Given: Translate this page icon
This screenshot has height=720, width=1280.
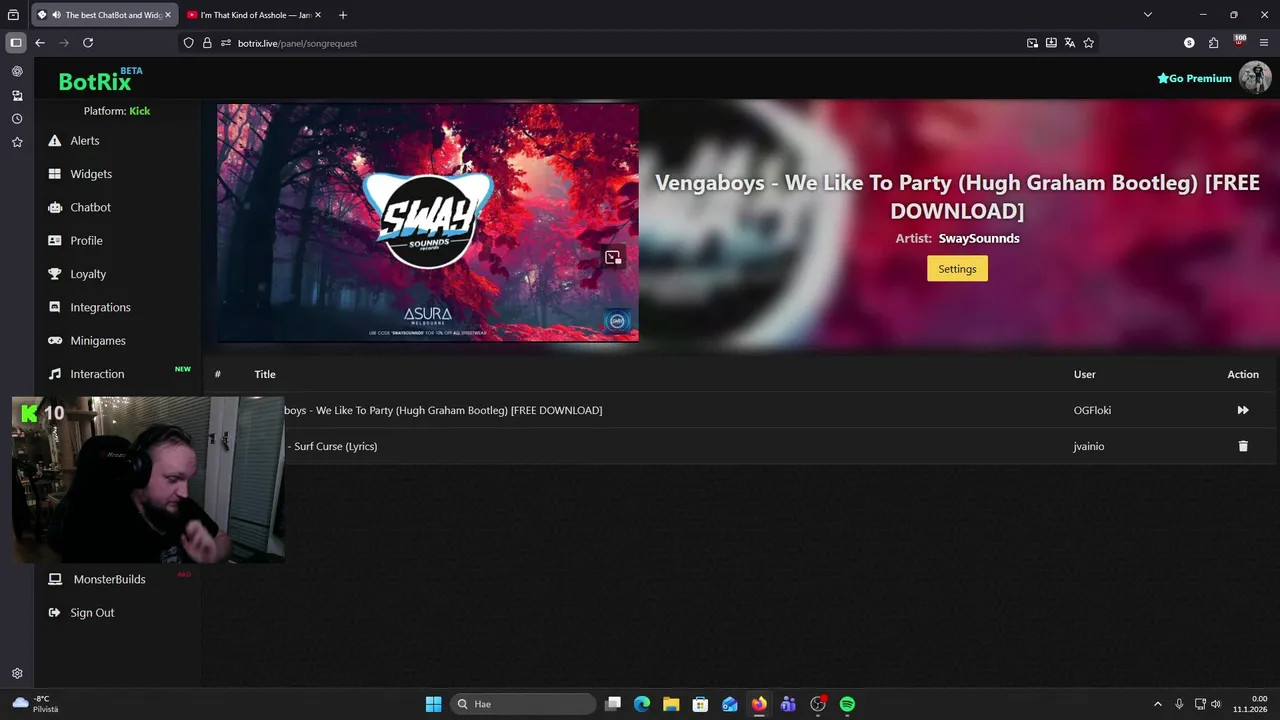Looking at the screenshot, I should pyautogui.click(x=1070, y=43).
